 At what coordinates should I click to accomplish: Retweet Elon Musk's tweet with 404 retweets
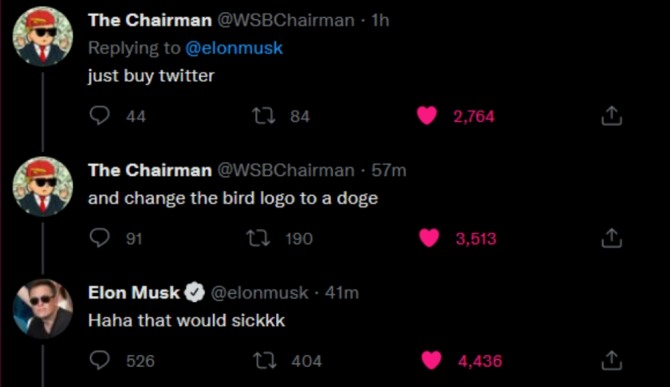tap(265, 361)
